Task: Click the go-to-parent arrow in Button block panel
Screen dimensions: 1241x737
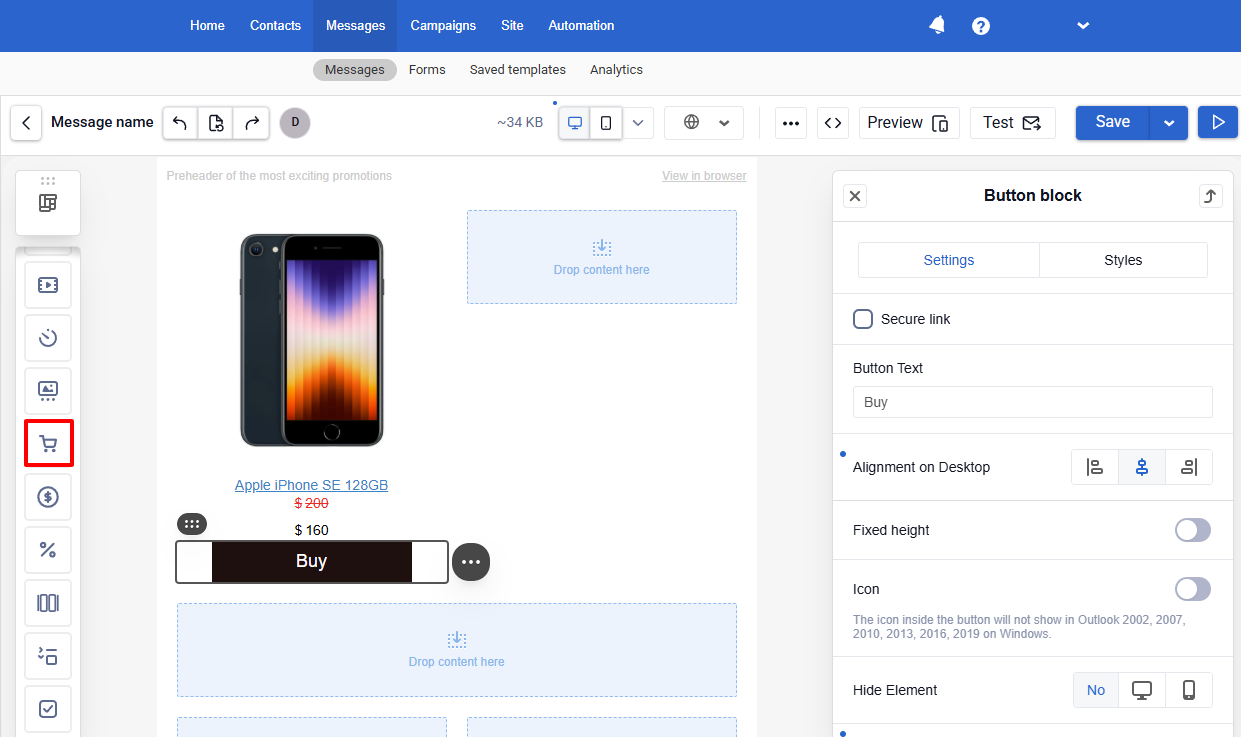Action: click(1211, 196)
